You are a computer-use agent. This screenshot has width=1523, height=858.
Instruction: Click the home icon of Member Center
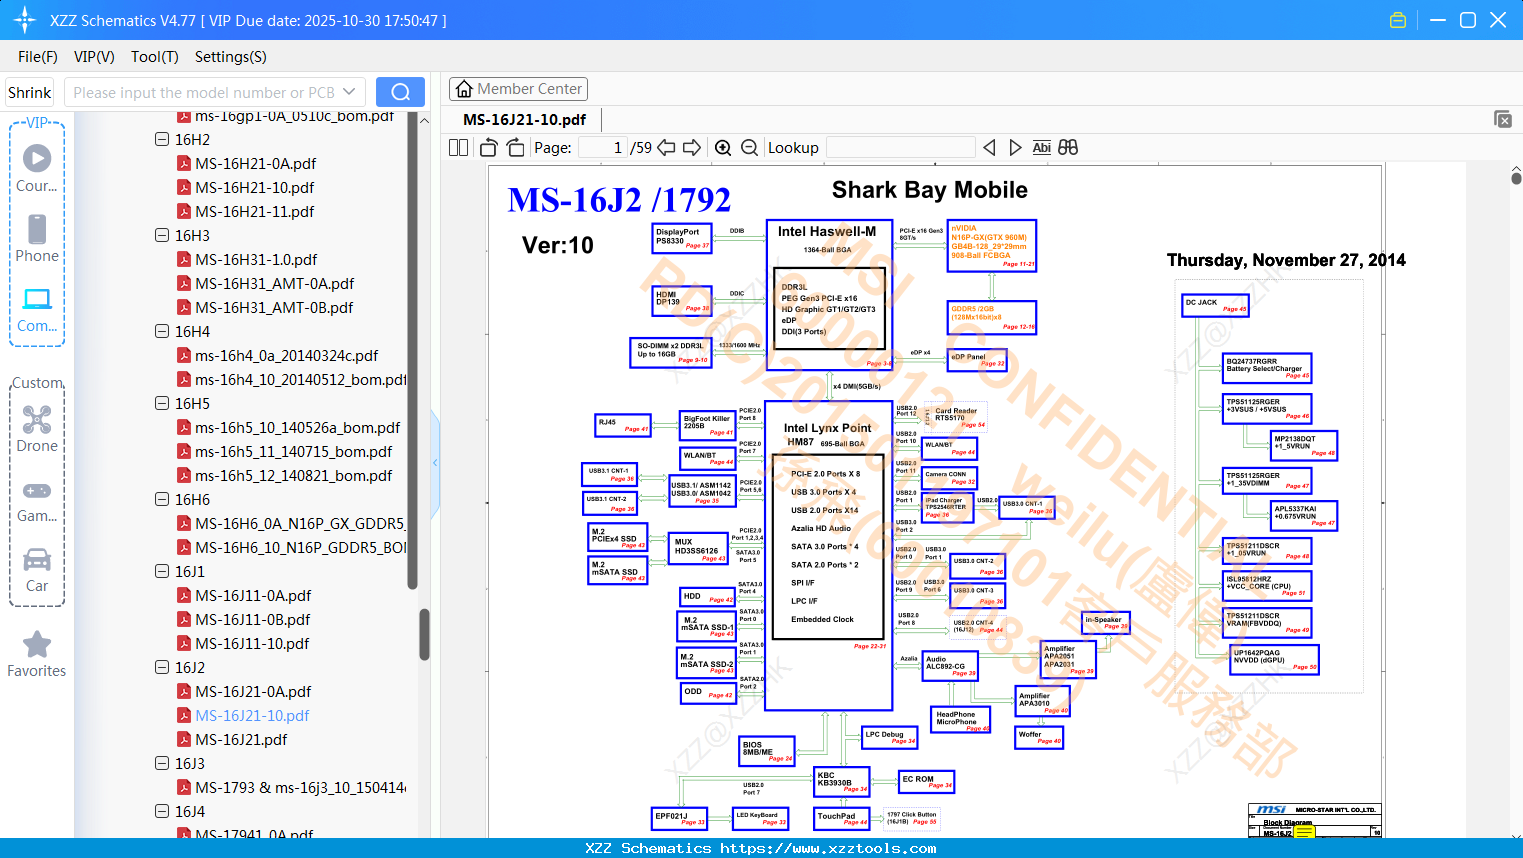(464, 89)
